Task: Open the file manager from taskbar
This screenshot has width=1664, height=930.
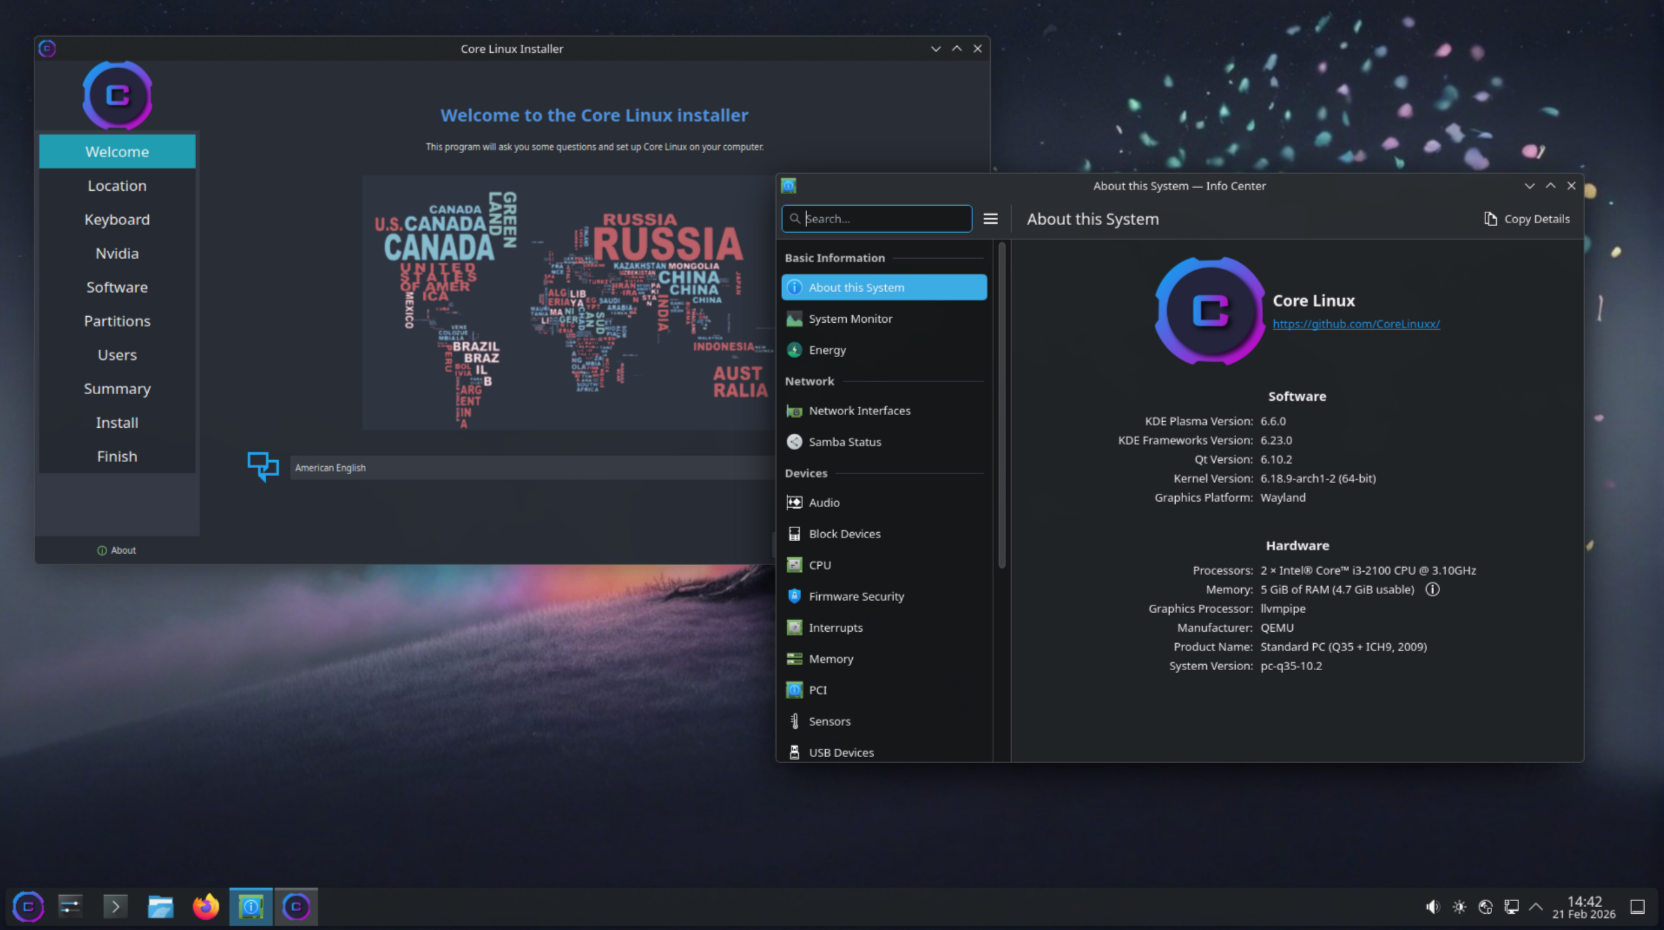Action: (x=160, y=907)
